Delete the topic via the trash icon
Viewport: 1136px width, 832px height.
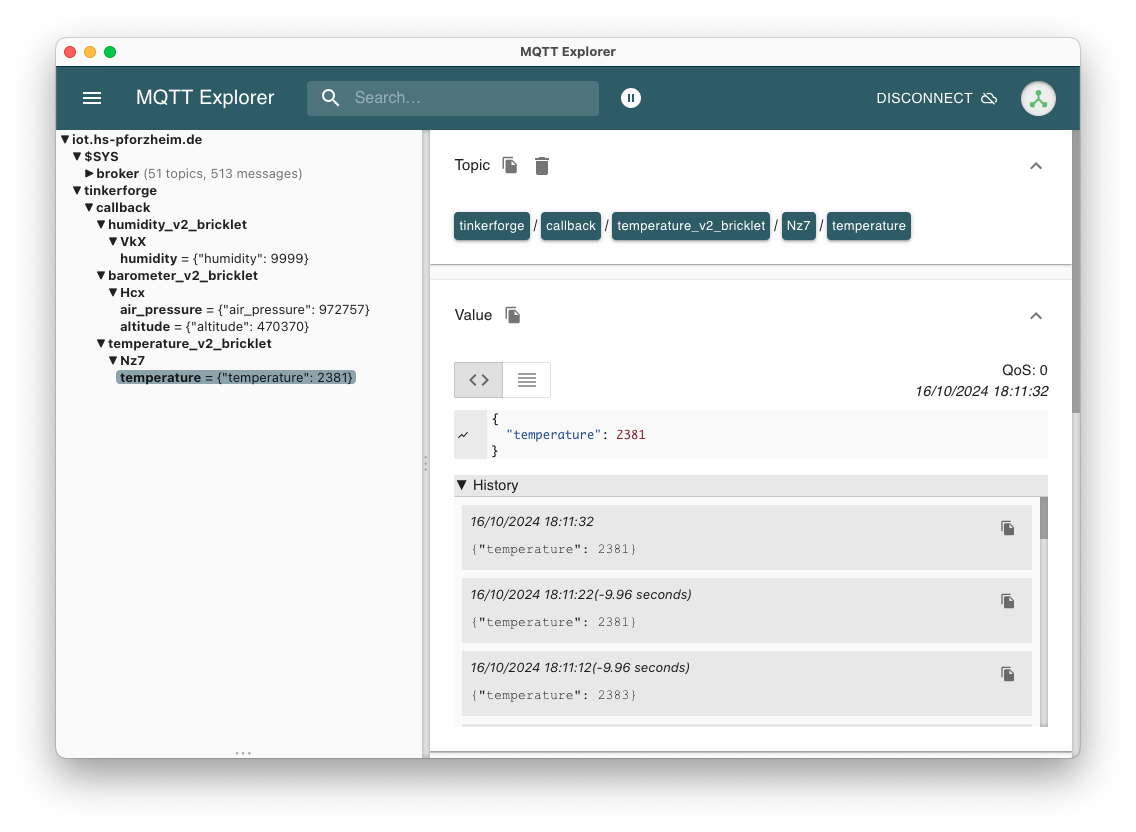click(541, 166)
